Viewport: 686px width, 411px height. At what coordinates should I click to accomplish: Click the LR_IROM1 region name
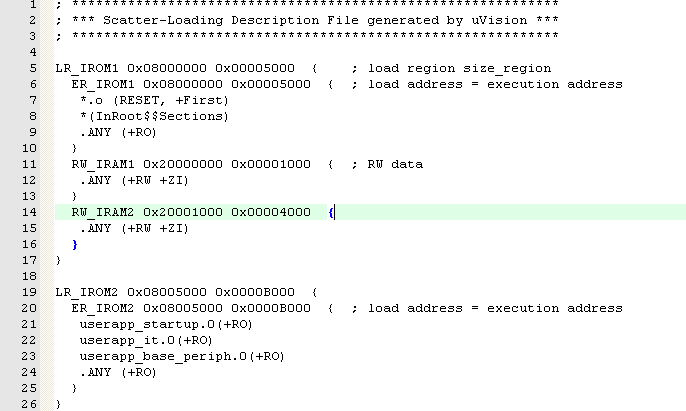point(87,68)
